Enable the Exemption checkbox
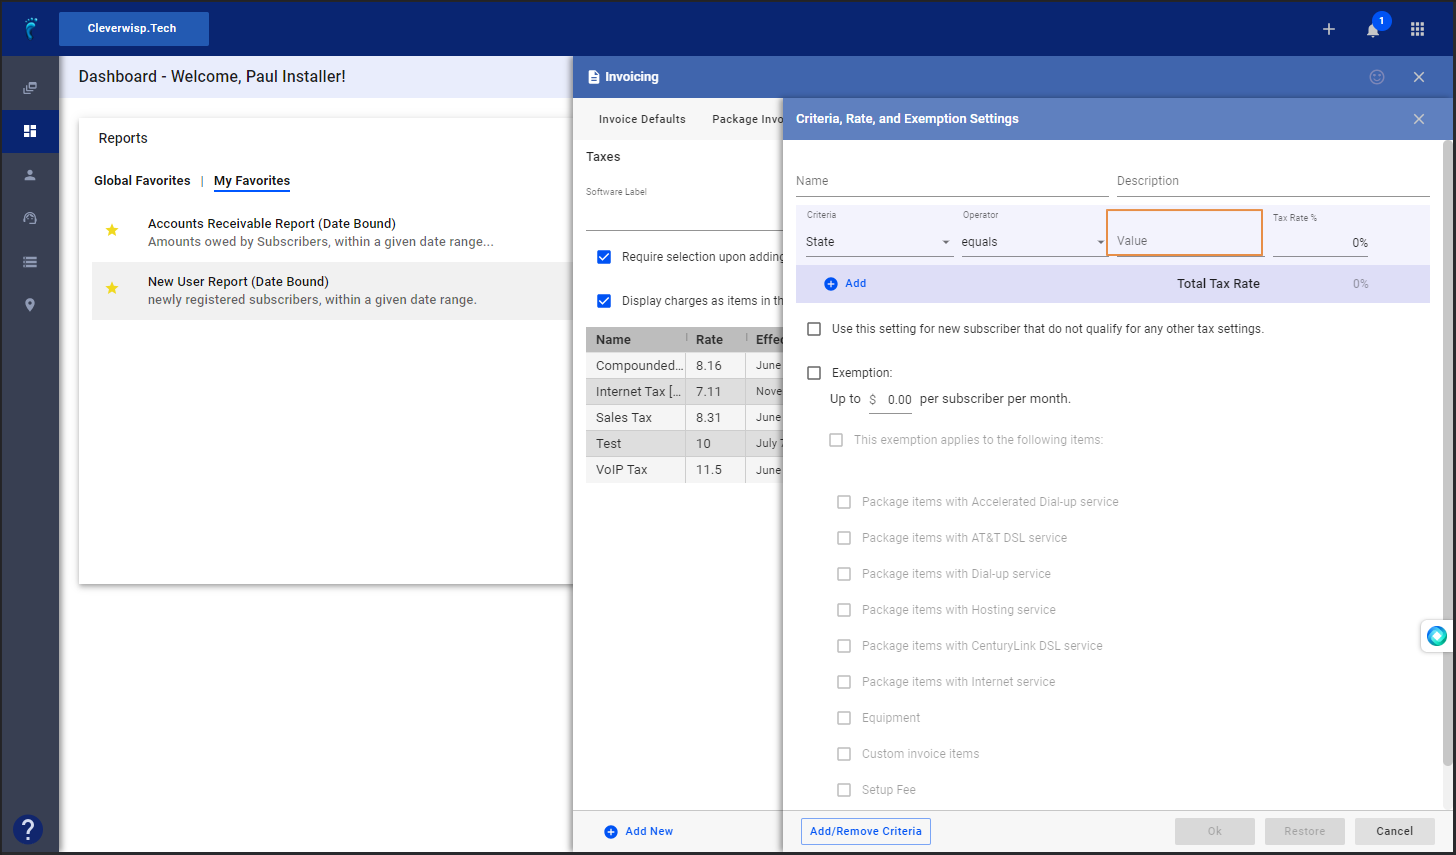Image resolution: width=1456 pixels, height=855 pixels. pyautogui.click(x=814, y=373)
